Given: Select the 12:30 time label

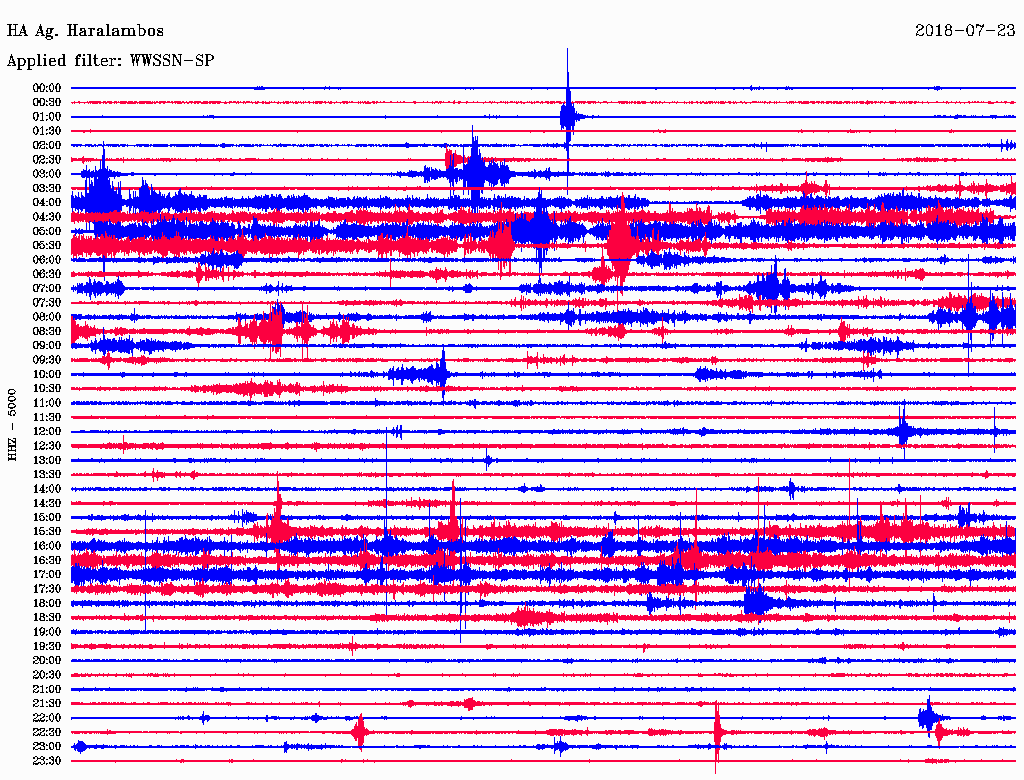Looking at the screenshot, I should point(47,446).
